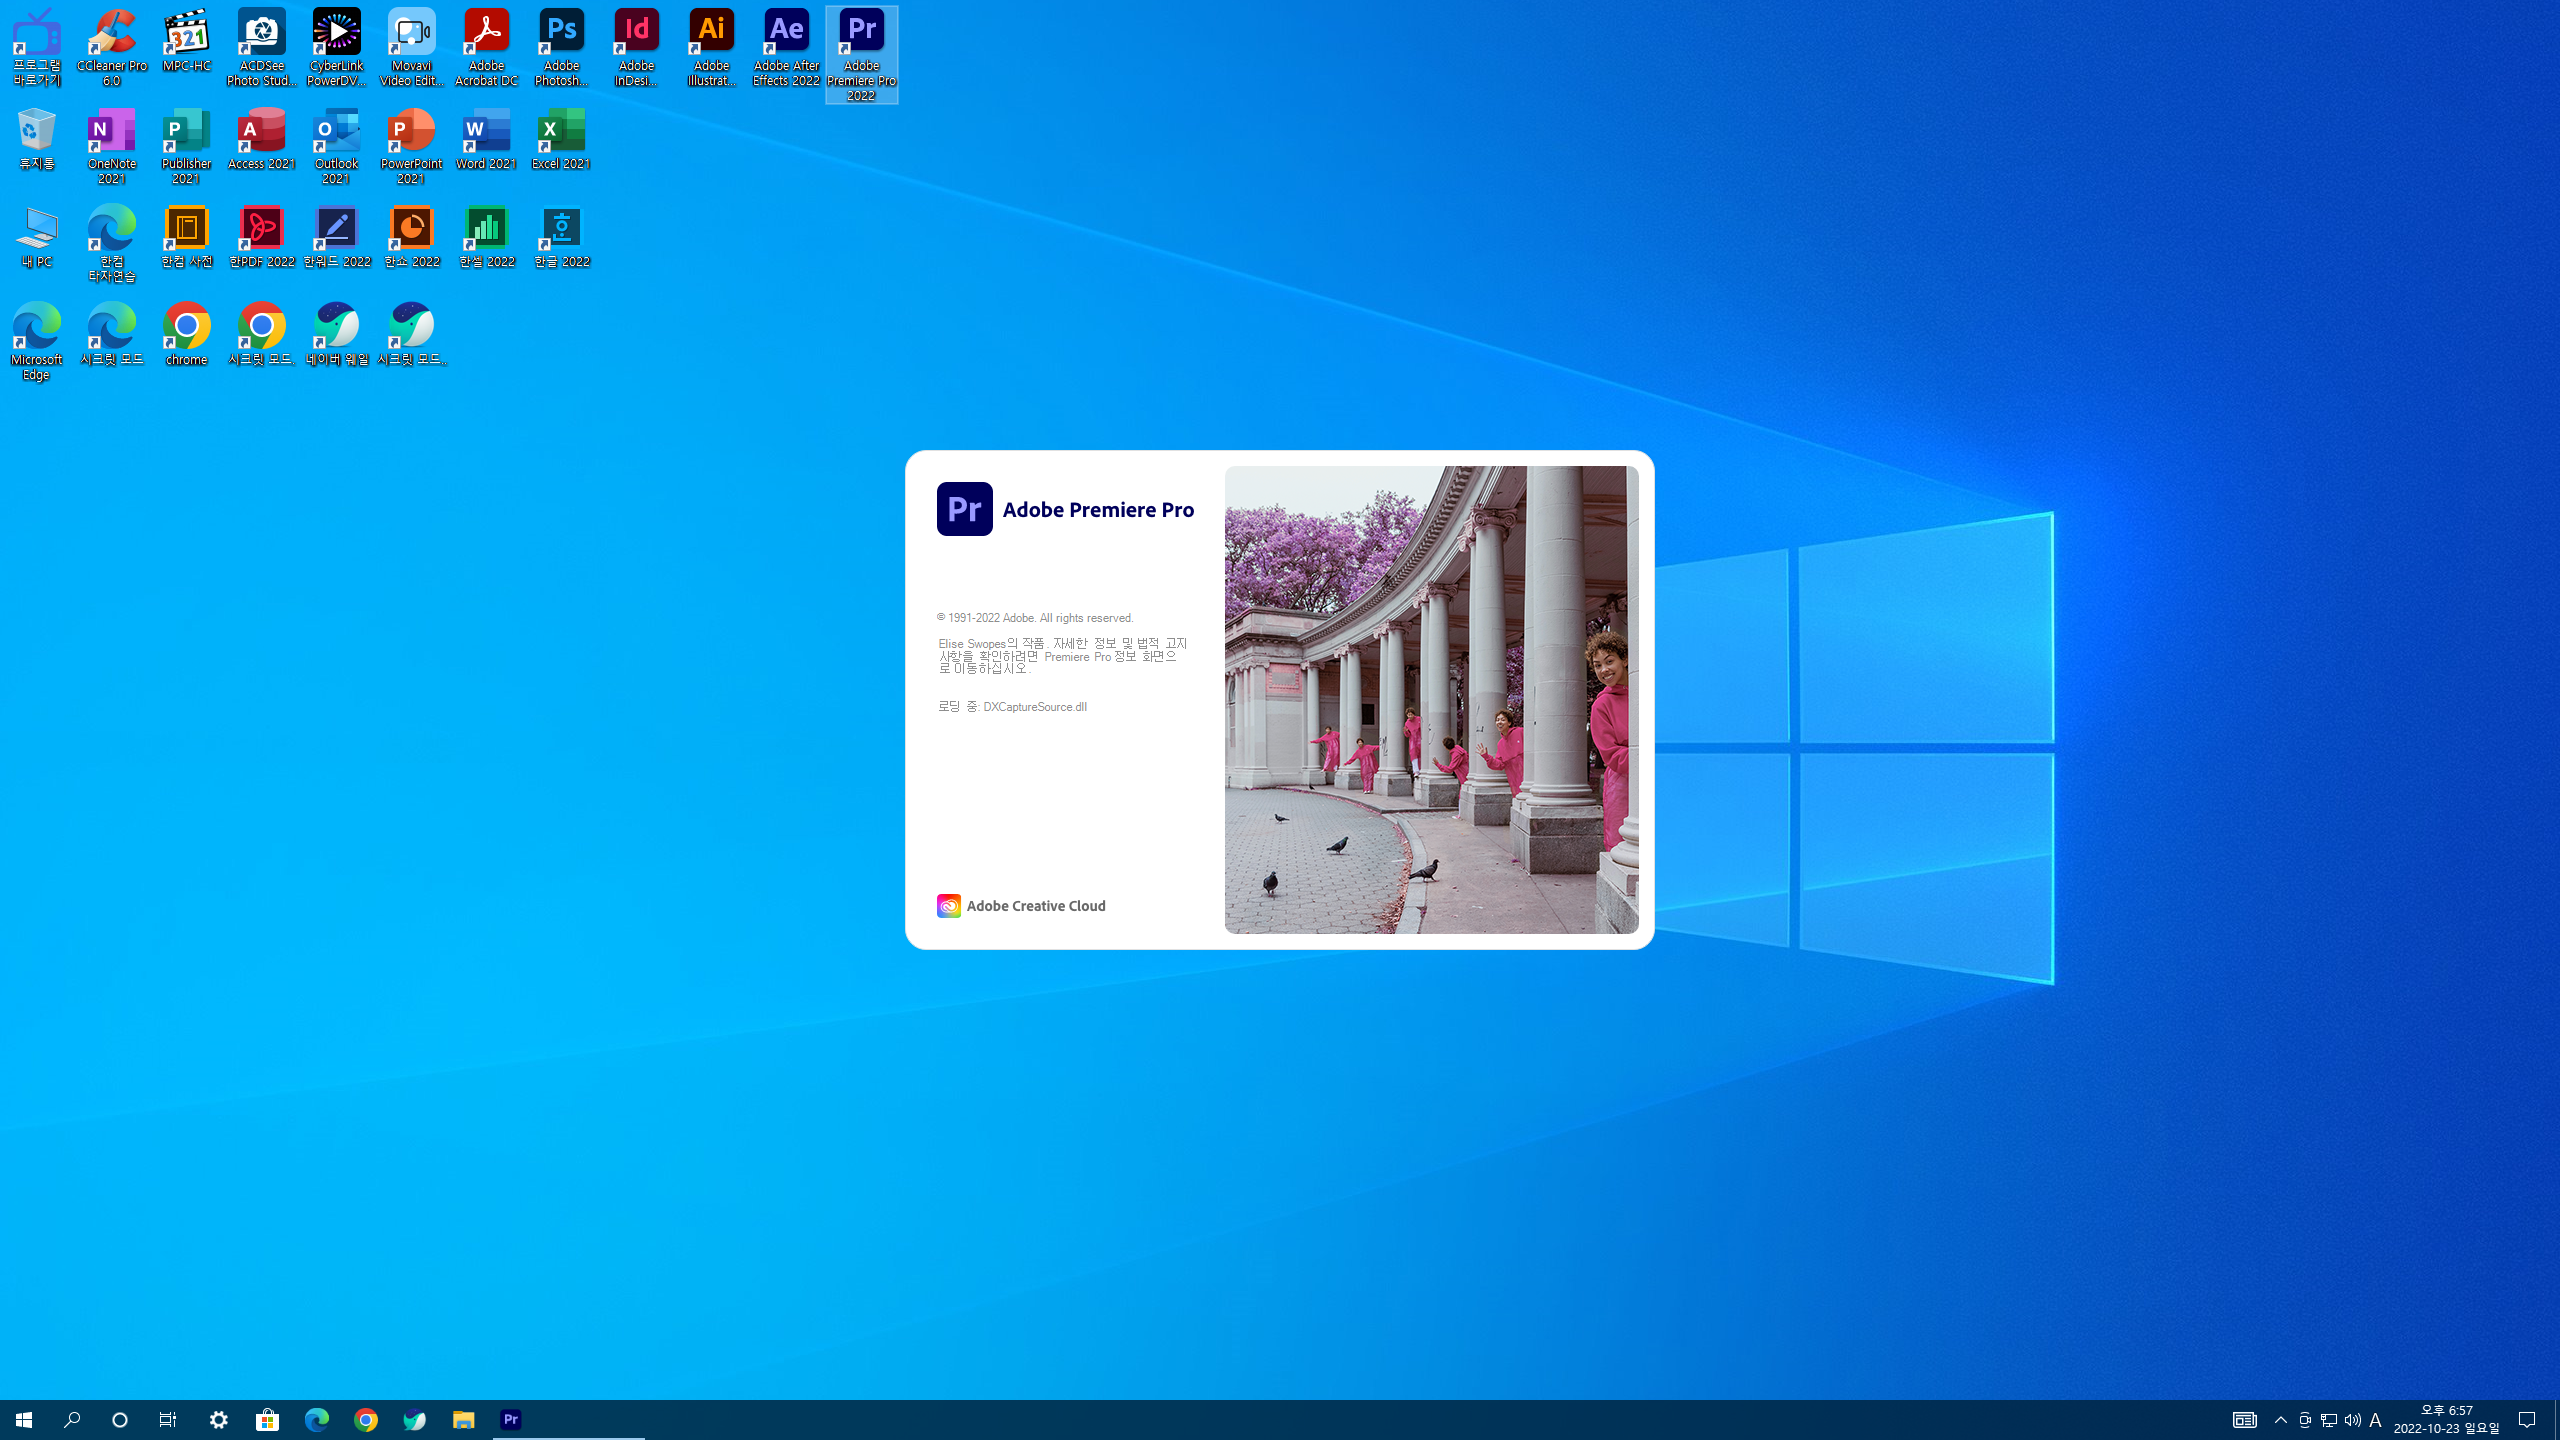Click the taskbar clock and date
The image size is (2560, 1440).
tap(2446, 1420)
